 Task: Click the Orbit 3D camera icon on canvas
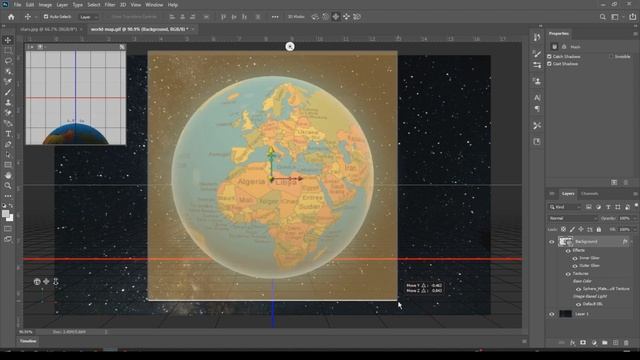(x=37, y=282)
